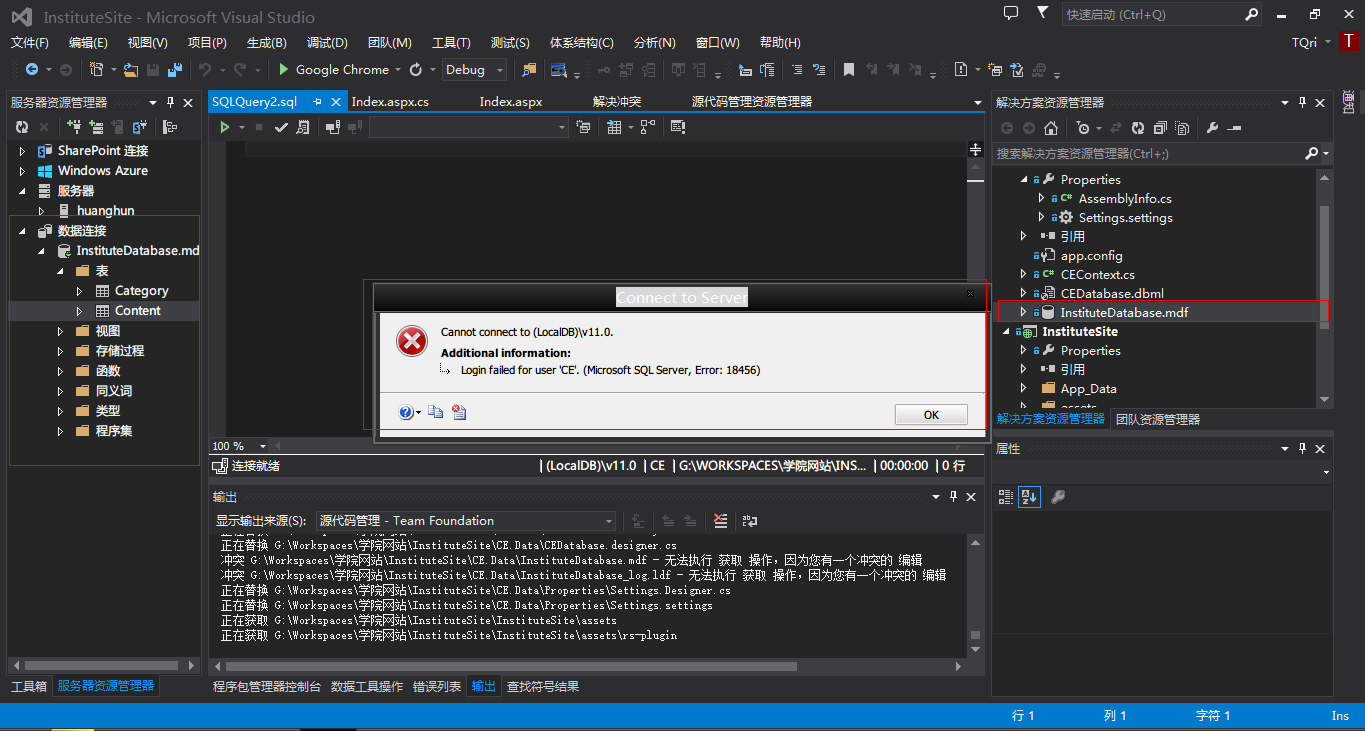Viewport: 1365px width, 731px height.
Task: Open Properties wrench in Solution Explorer toolbar
Action: tap(1213, 128)
